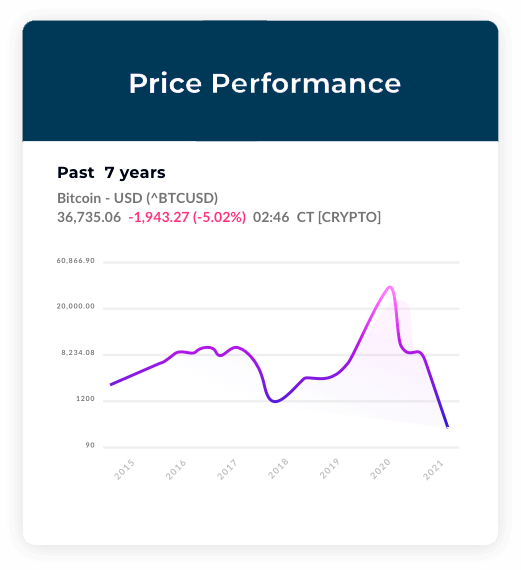Select the 2015 x-axis year label
Image resolution: width=521 pixels, height=570 pixels.
tap(124, 470)
